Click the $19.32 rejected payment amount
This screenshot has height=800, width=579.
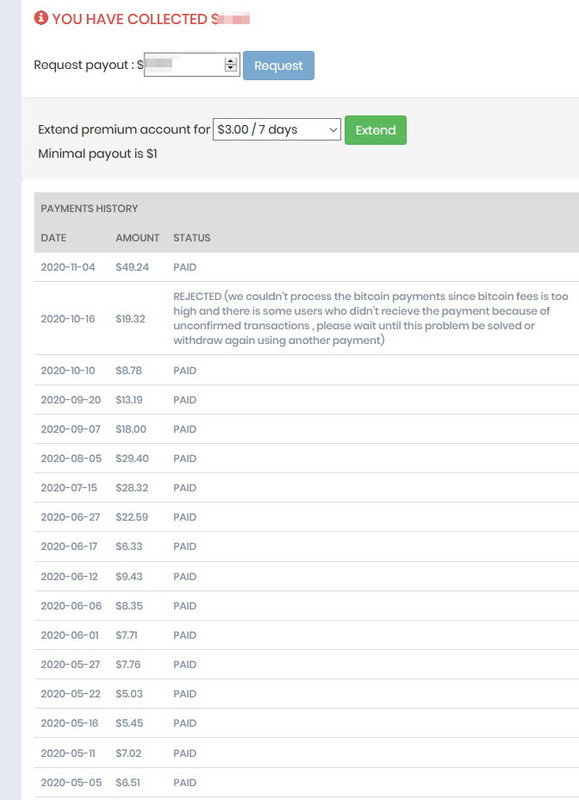tap(130, 319)
